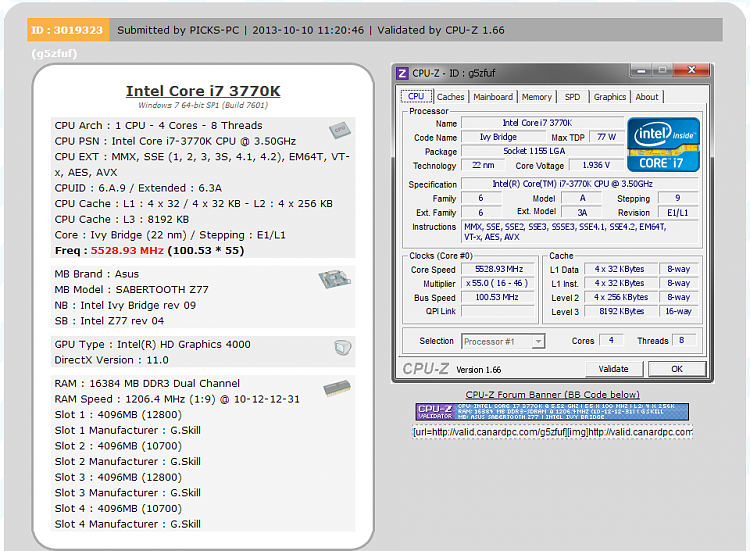
Task: Click the BB code URL text field
Action: [552, 432]
